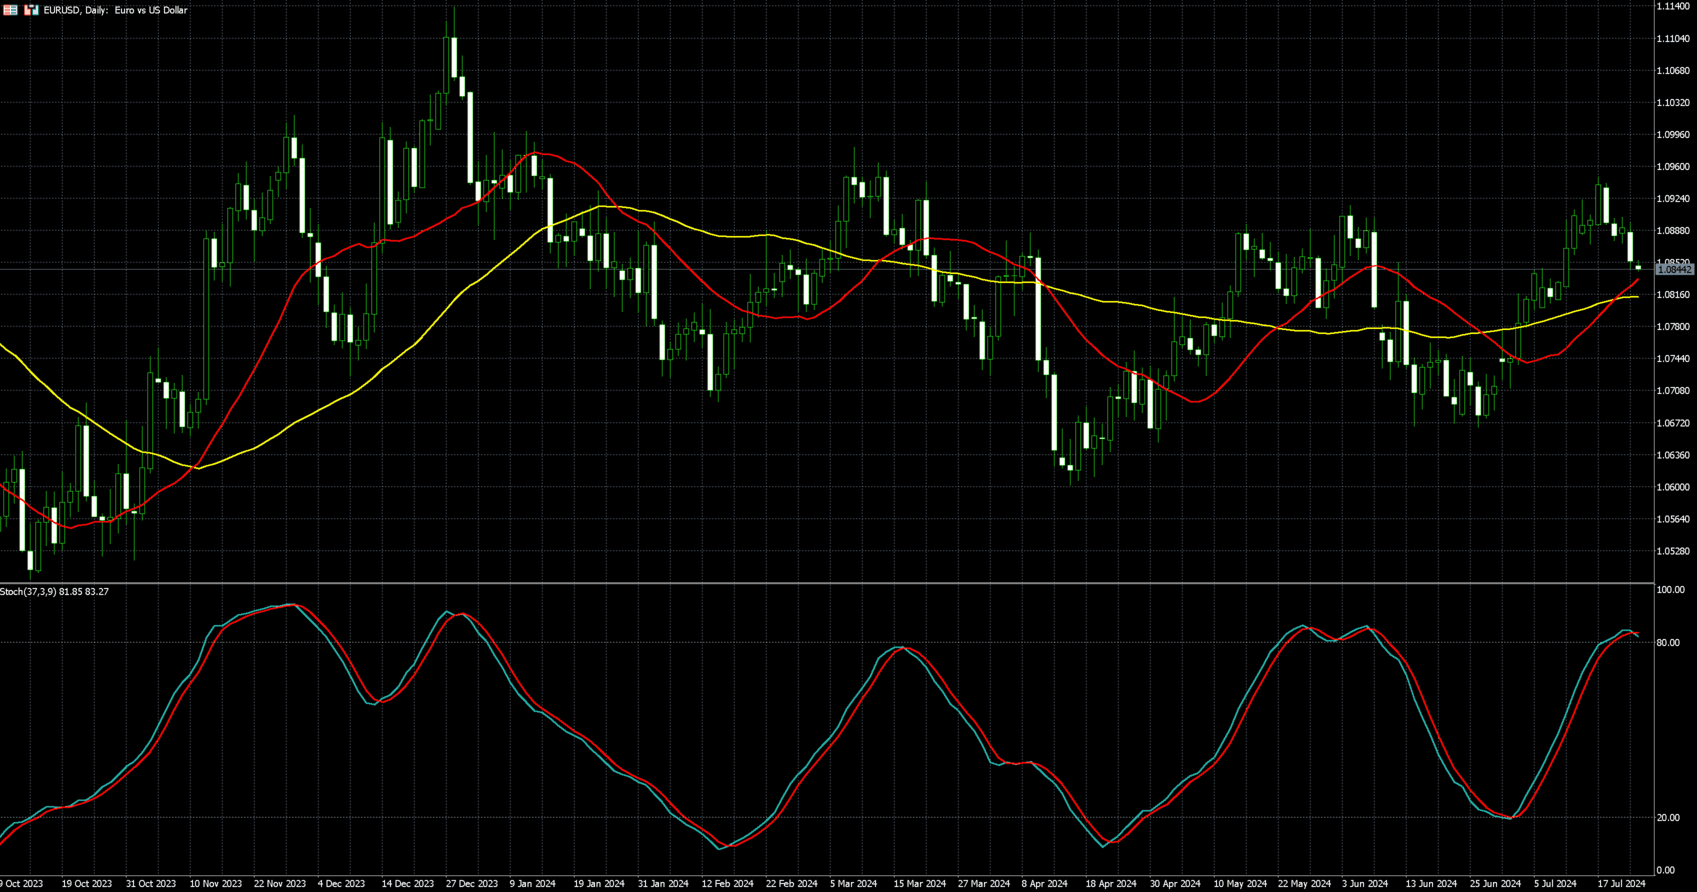
Task: Click the 10 Nov 2023 date label
Action: (x=216, y=884)
